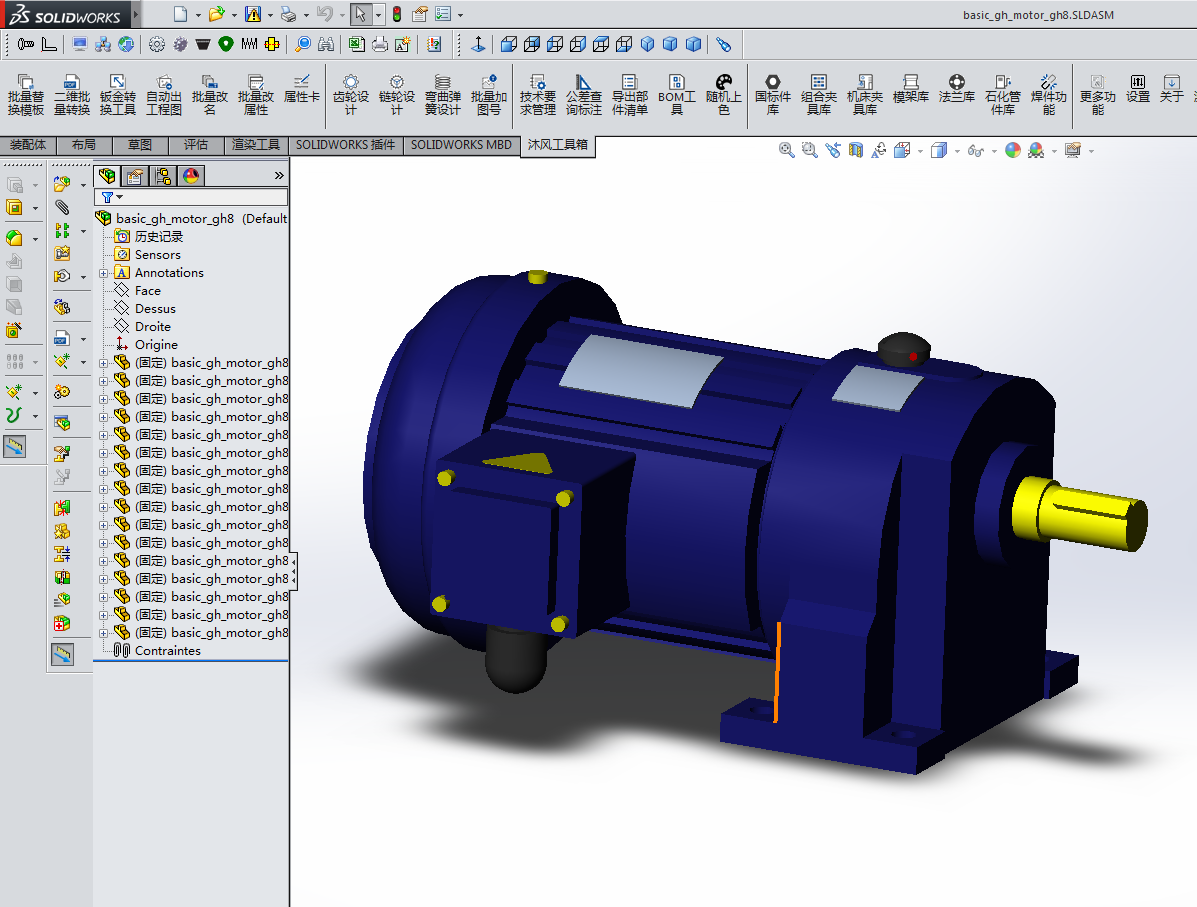Screen dimensions: 1197x907
Task: Click the 设置 settings button
Action: (1137, 89)
